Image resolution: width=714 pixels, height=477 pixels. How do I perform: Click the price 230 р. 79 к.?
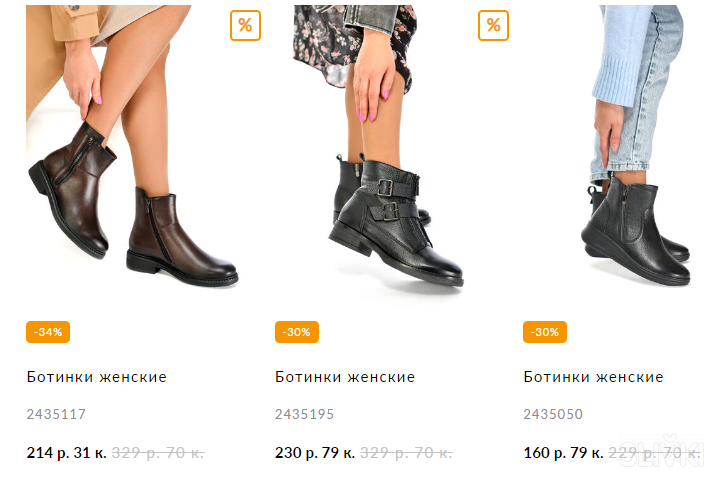[315, 453]
